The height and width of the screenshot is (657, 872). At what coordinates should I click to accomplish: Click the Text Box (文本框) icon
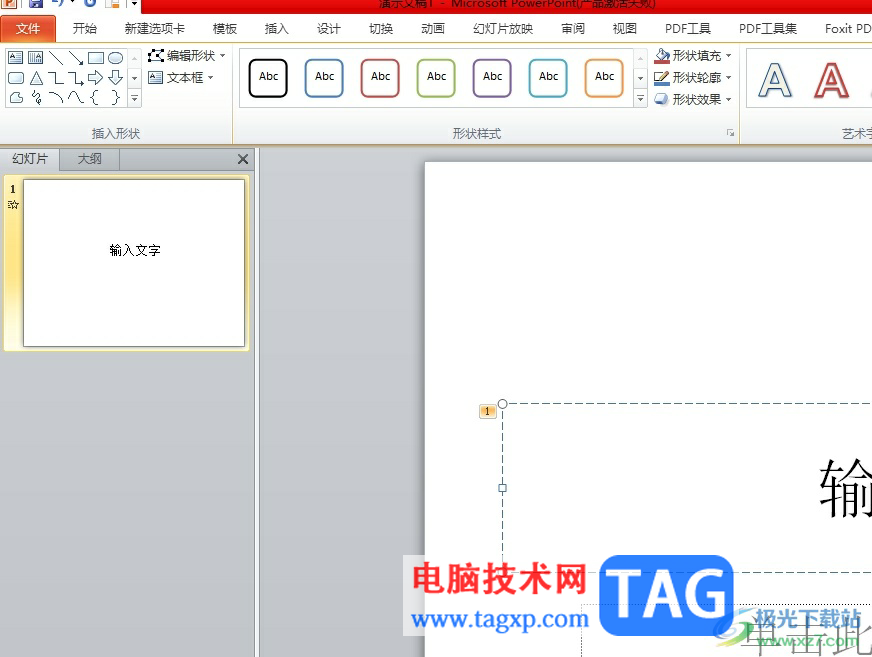[x=156, y=77]
